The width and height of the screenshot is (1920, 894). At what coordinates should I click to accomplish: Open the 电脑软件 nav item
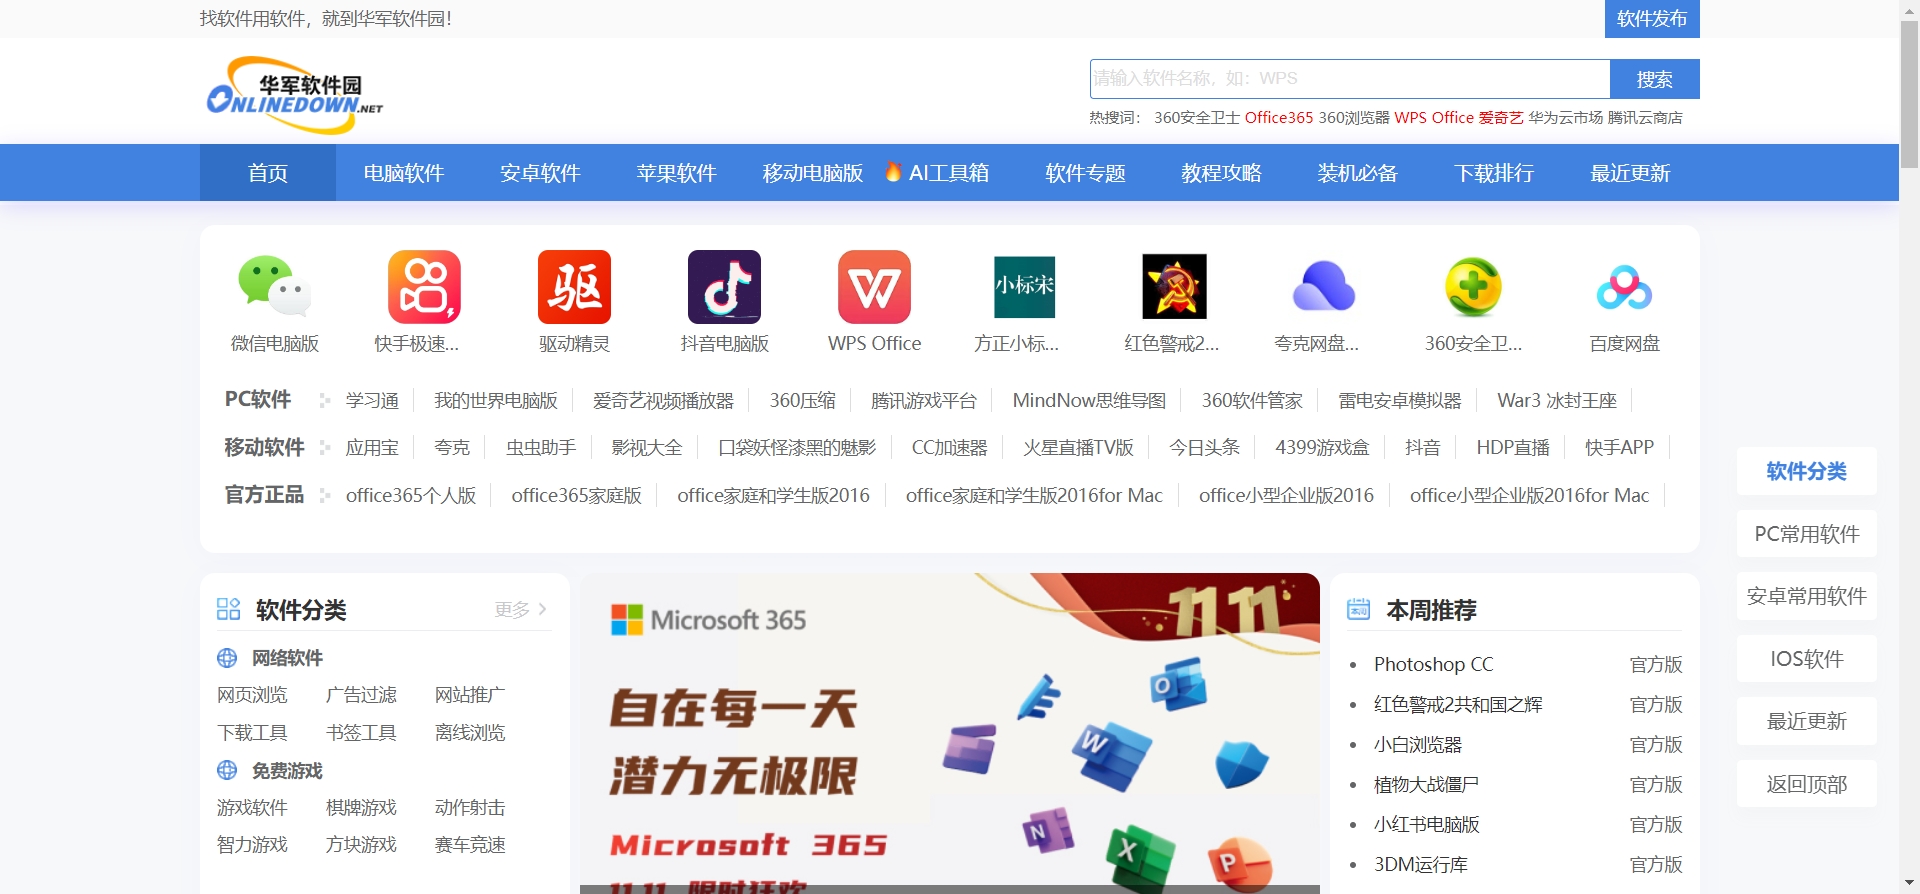point(404,173)
